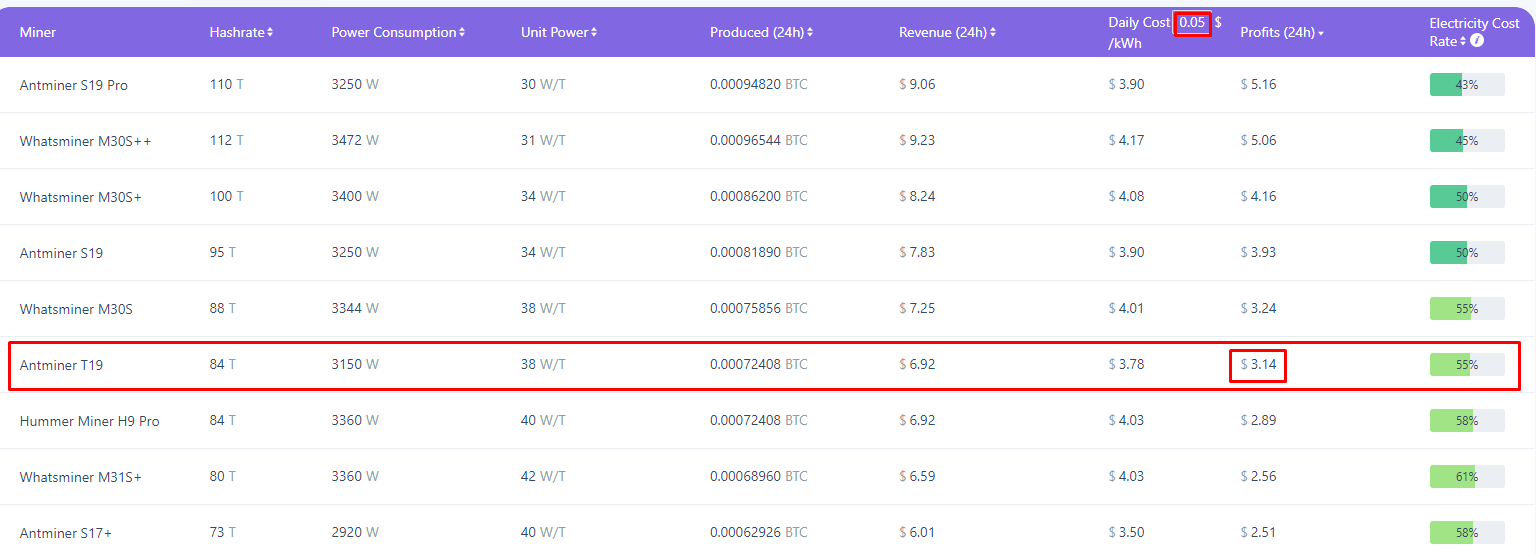Click Whatsminer M30S 55% cost bar
1536x554 pixels.
click(x=1466, y=309)
